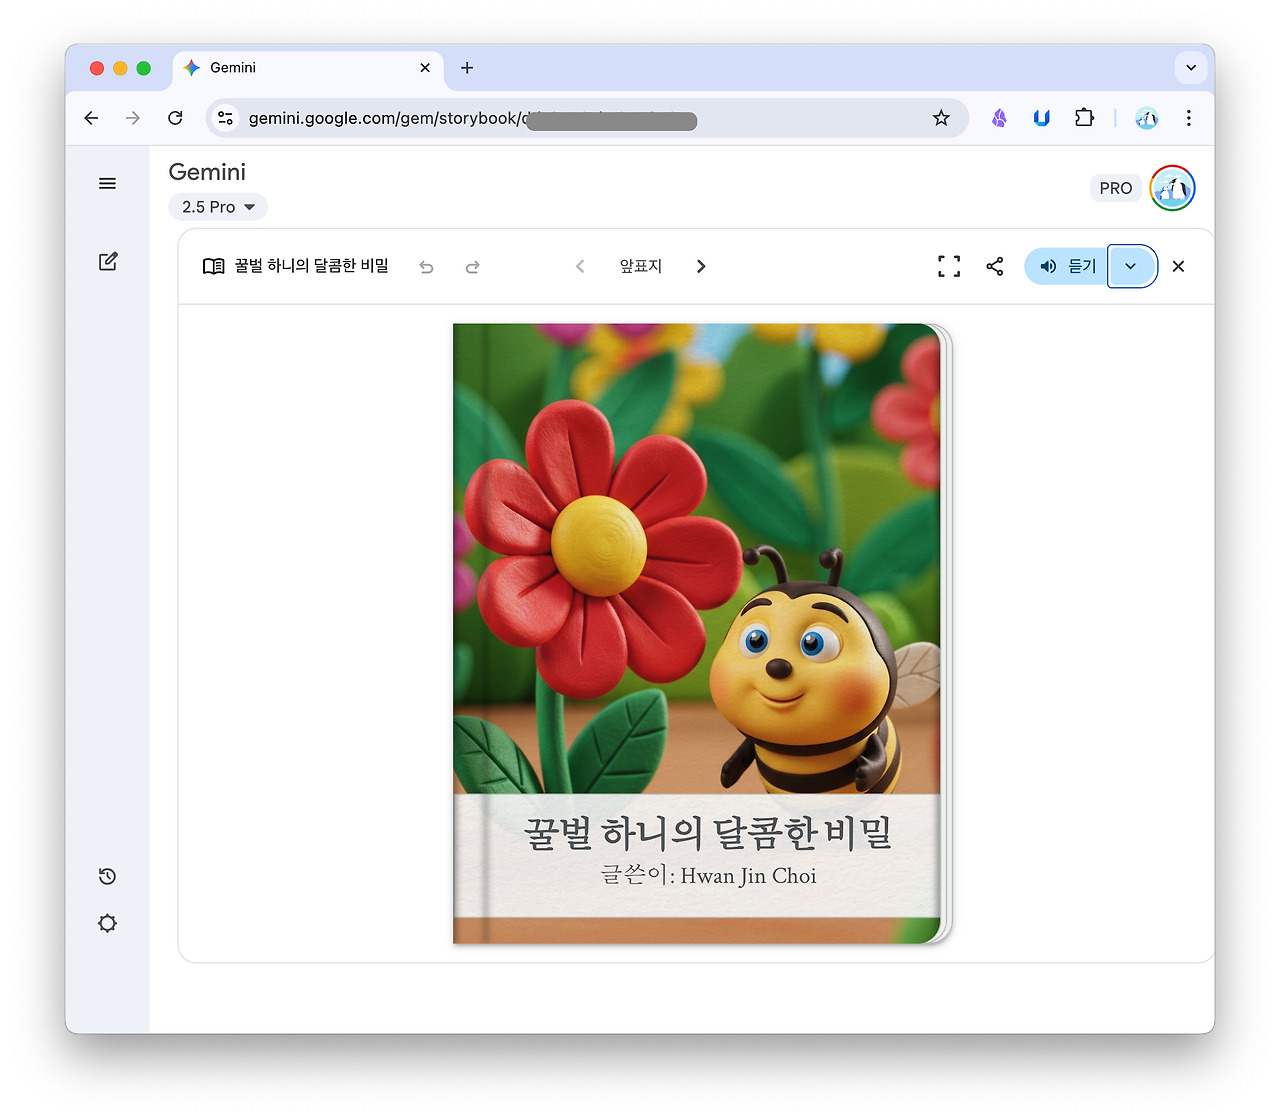The height and width of the screenshot is (1120, 1280).
Task: Close the Gemini browser tab
Action: (425, 68)
